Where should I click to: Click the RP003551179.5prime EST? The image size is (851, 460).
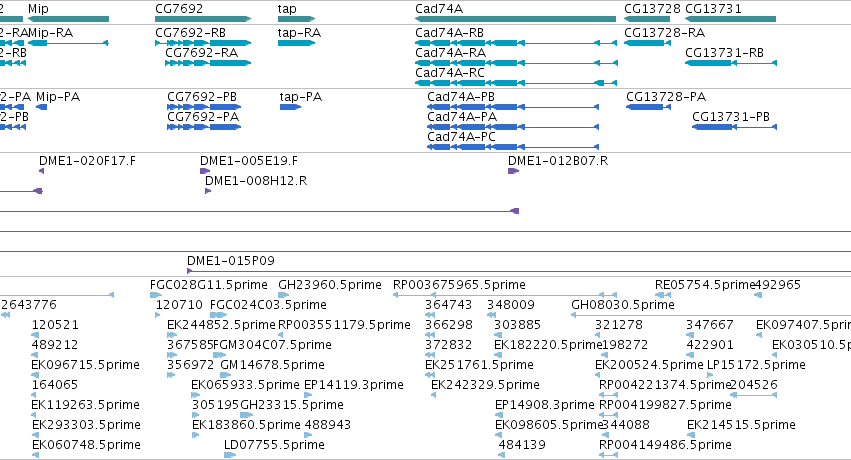click(283, 335)
